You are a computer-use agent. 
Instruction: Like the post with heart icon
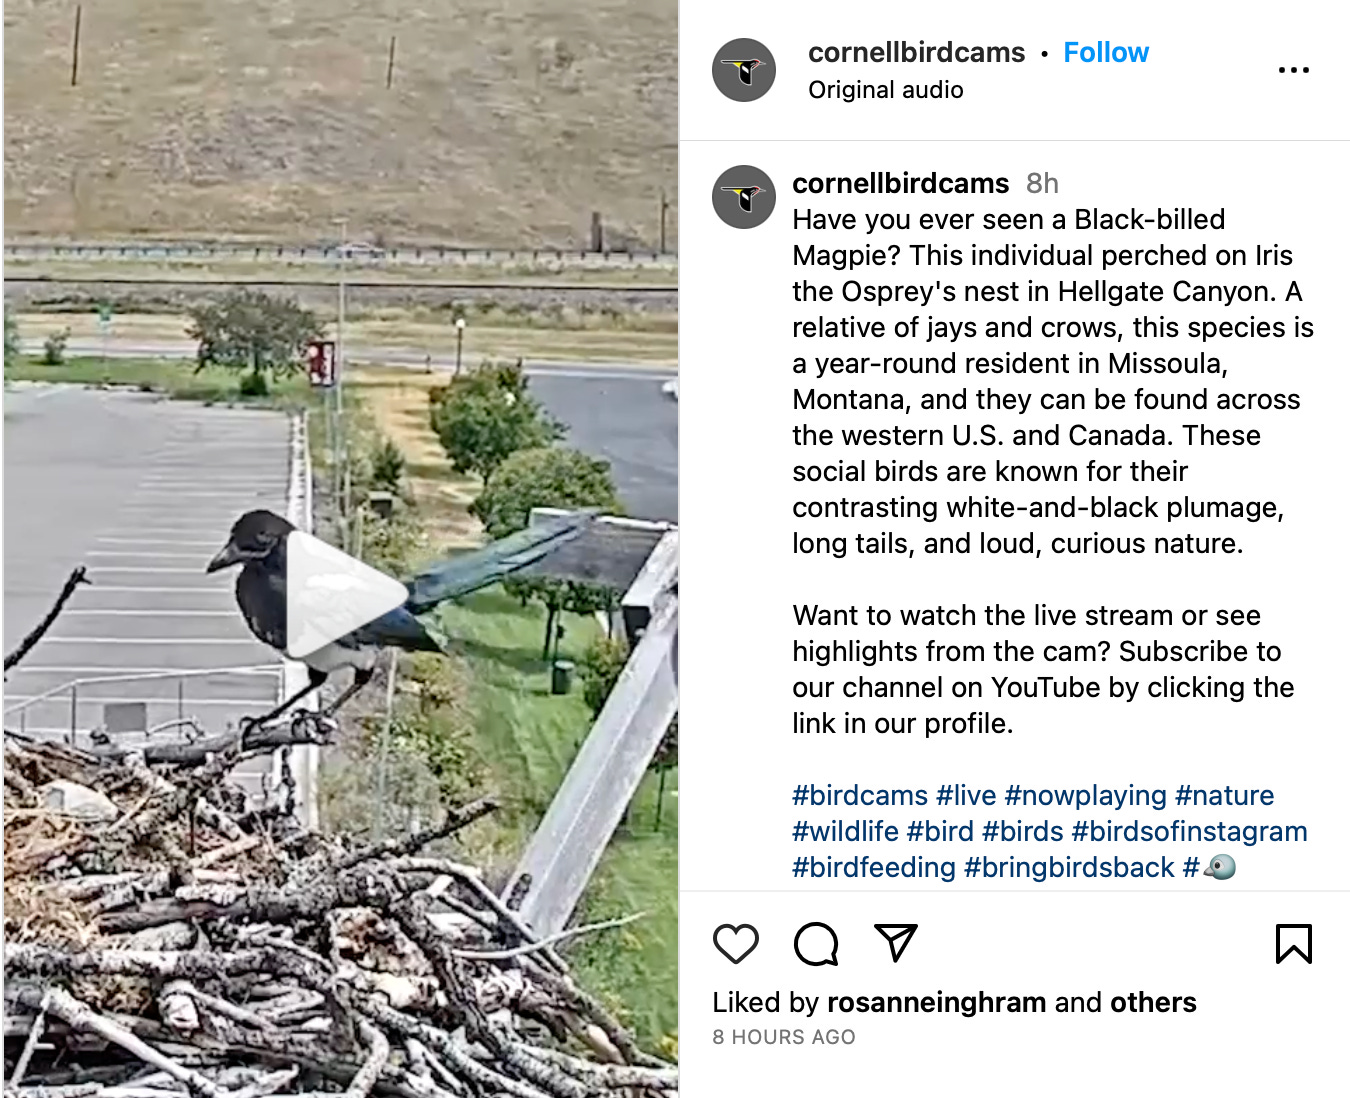pos(736,944)
